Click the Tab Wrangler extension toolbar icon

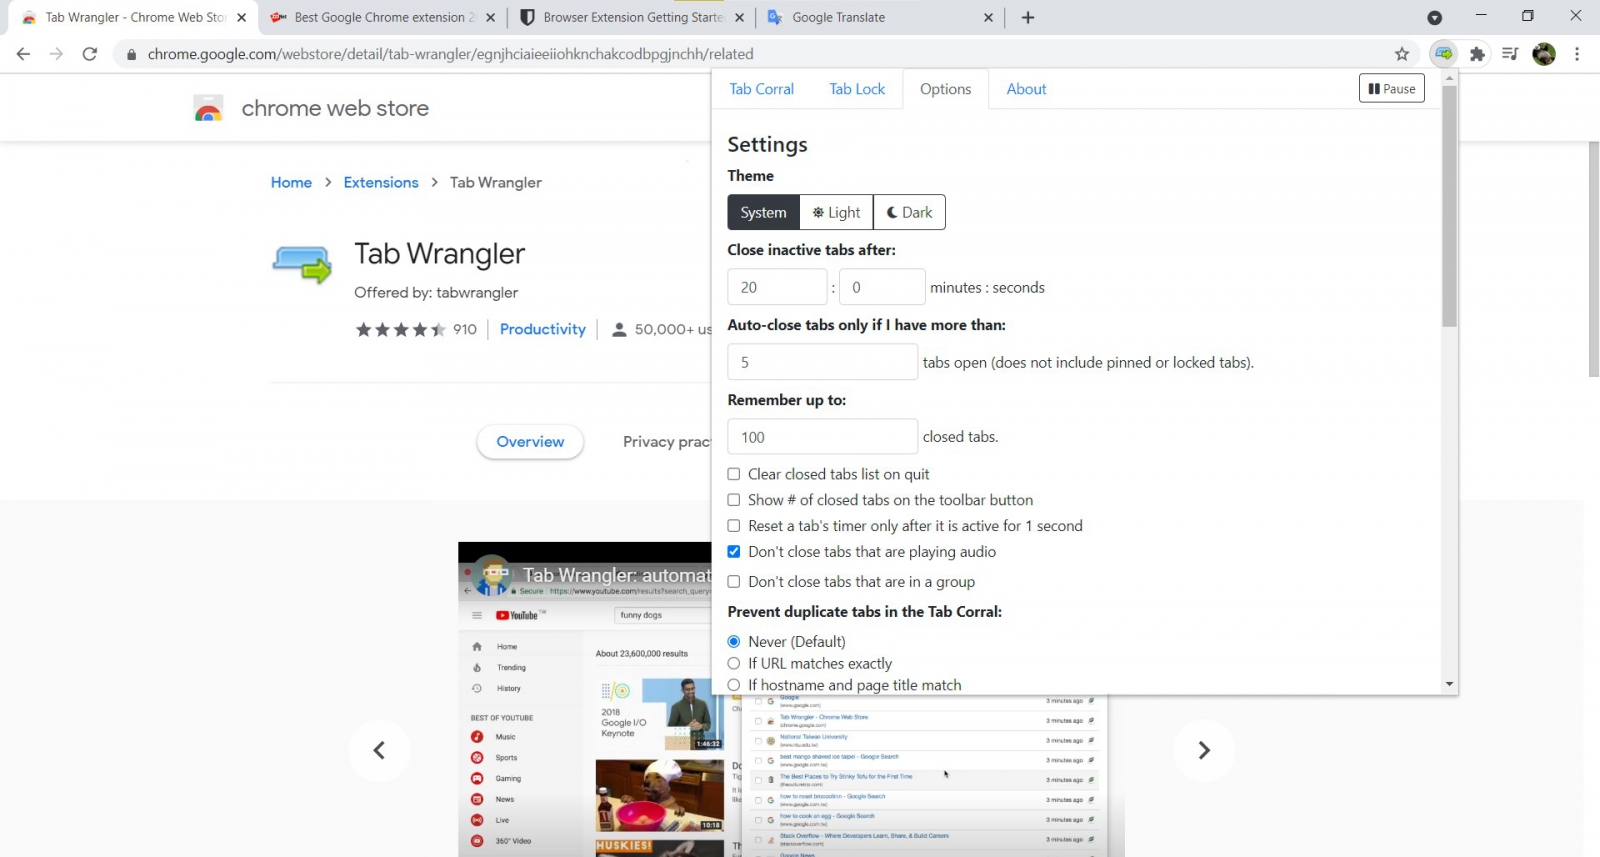[1443, 54]
